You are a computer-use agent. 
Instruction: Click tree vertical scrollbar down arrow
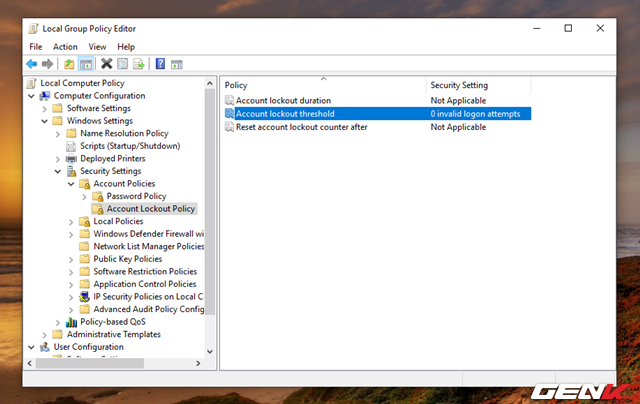210,352
